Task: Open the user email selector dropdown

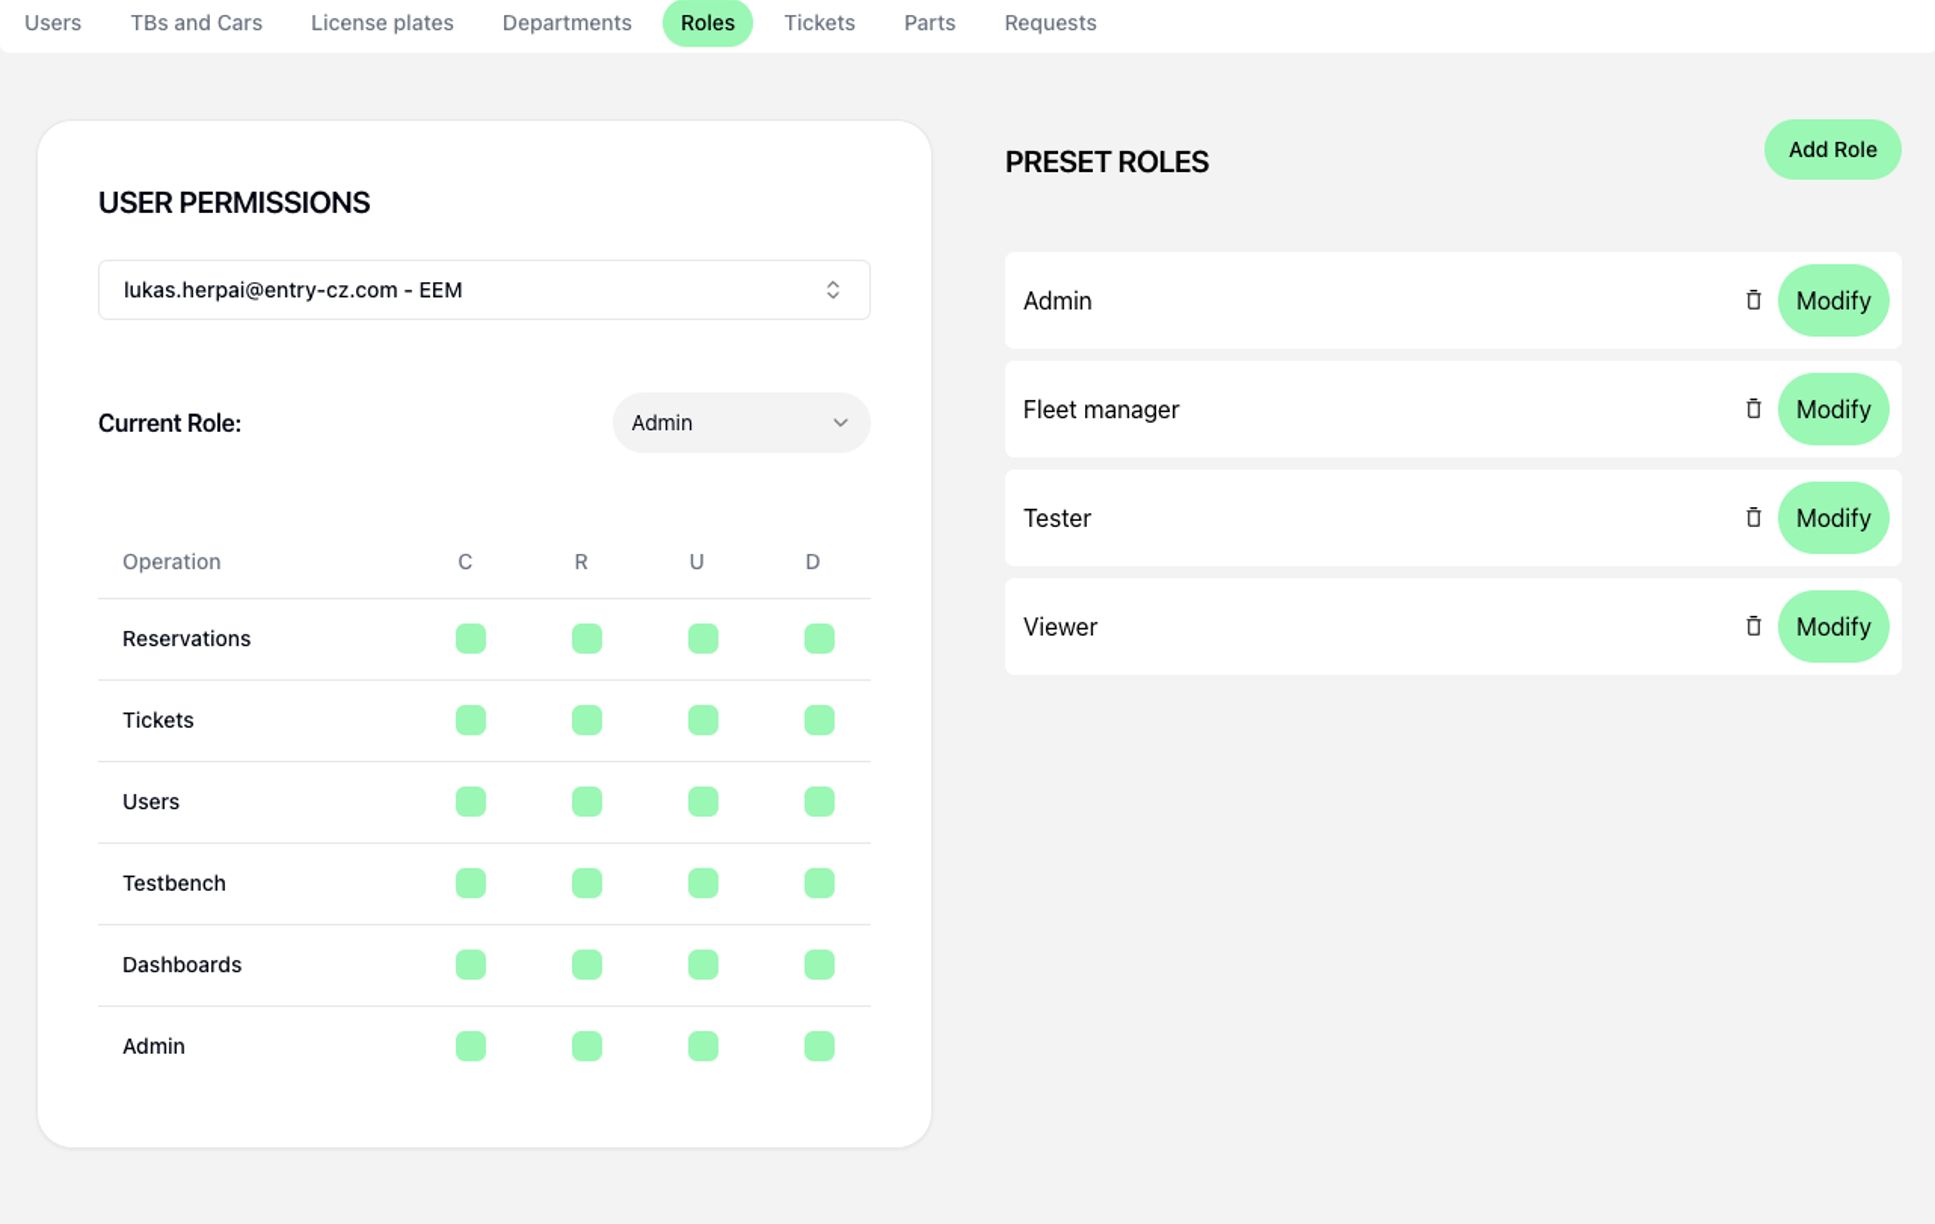Action: [483, 290]
